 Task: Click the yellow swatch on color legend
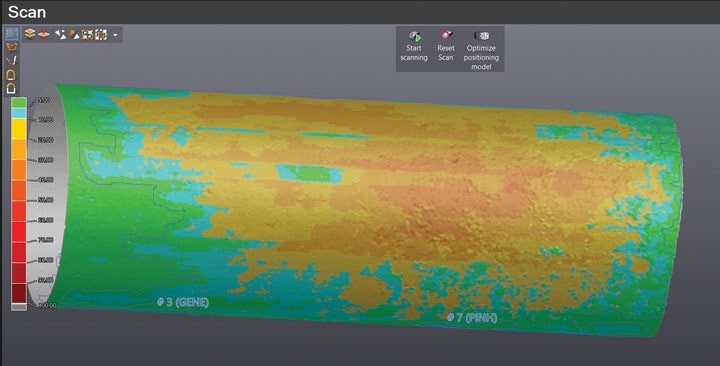(x=19, y=129)
